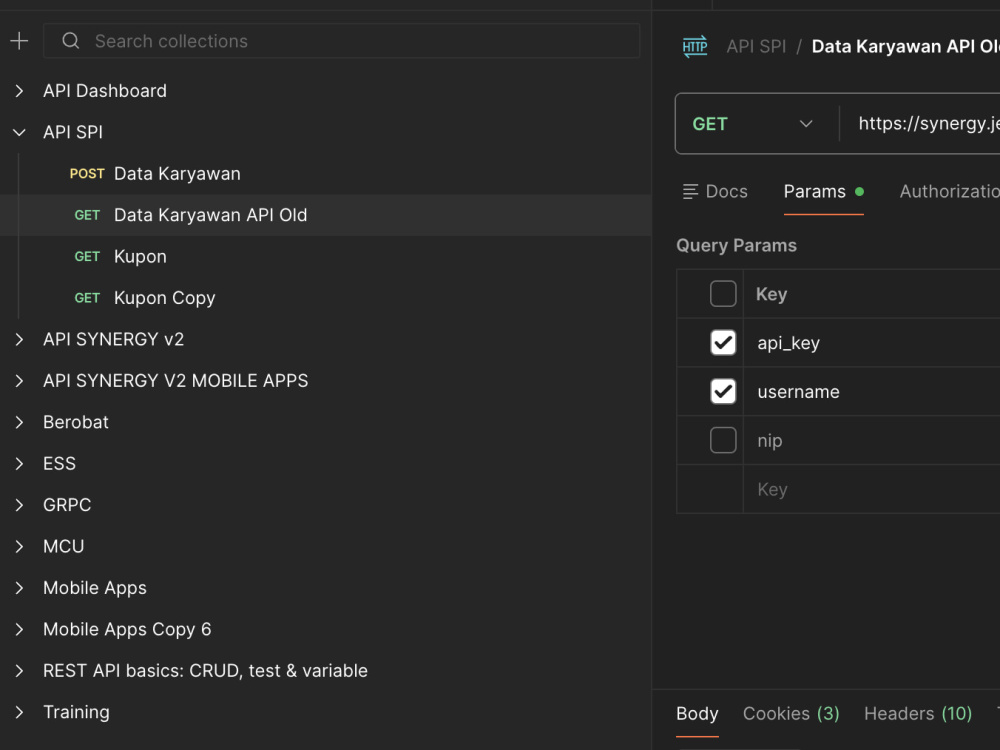The image size is (1000, 750).
Task: Enable the nip parameter checkbox
Action: [x=723, y=440]
